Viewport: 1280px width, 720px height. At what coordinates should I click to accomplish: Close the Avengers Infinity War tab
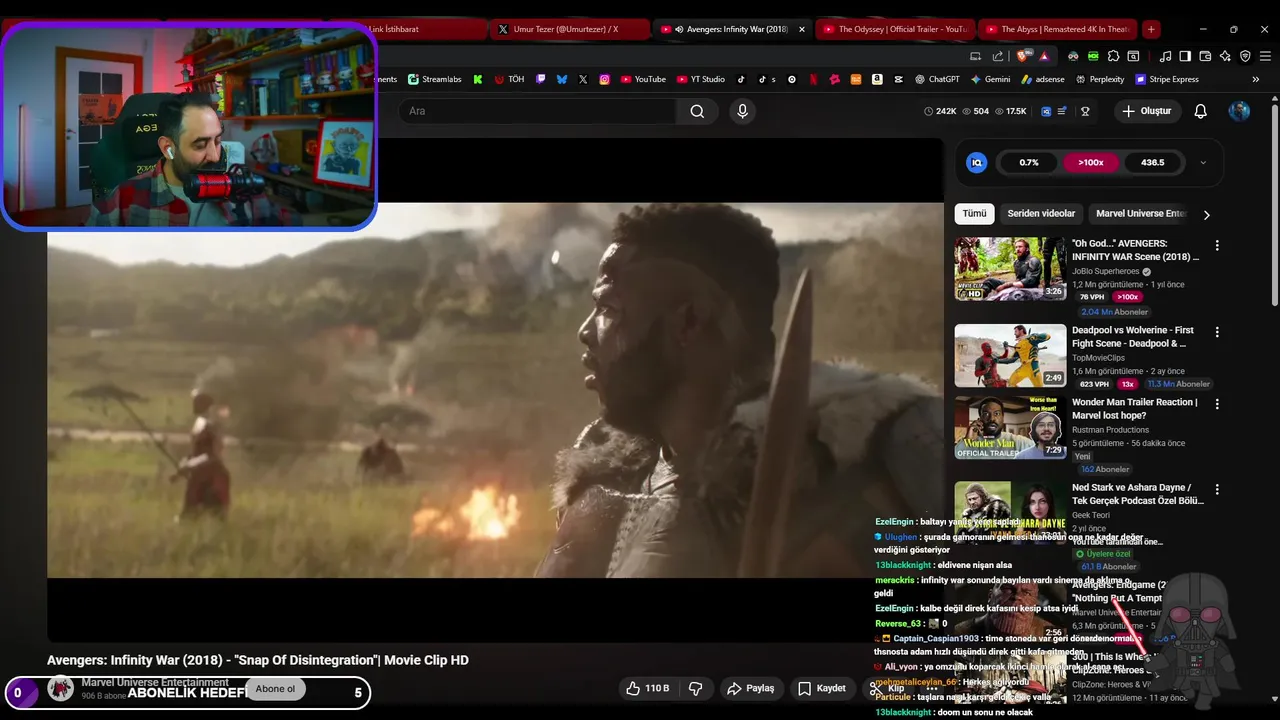click(801, 29)
